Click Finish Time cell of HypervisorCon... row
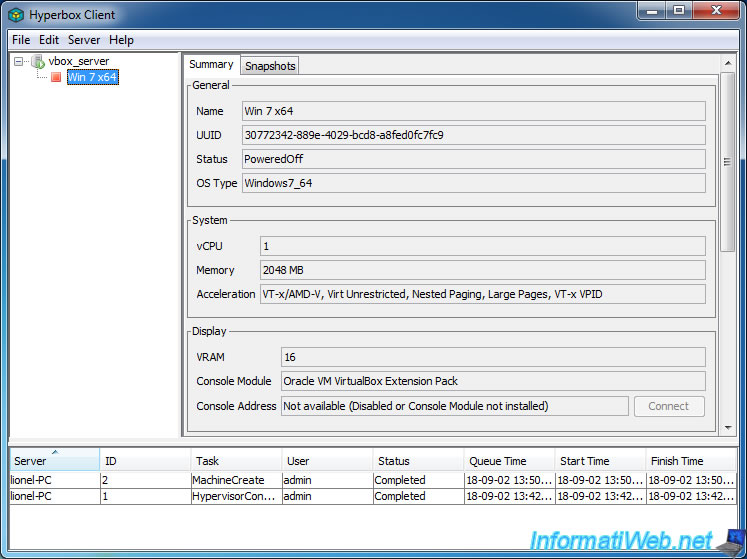The height and width of the screenshot is (559, 747). click(x=691, y=496)
